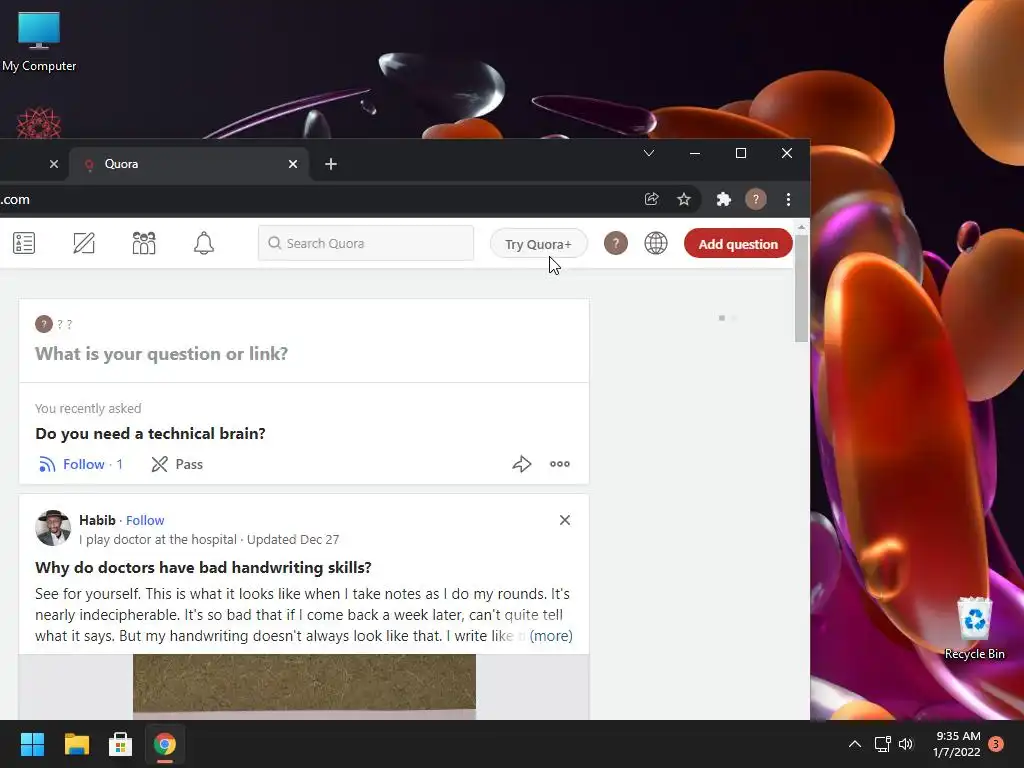
Task: Select the My Computer desktop icon
Action: [x=39, y=42]
